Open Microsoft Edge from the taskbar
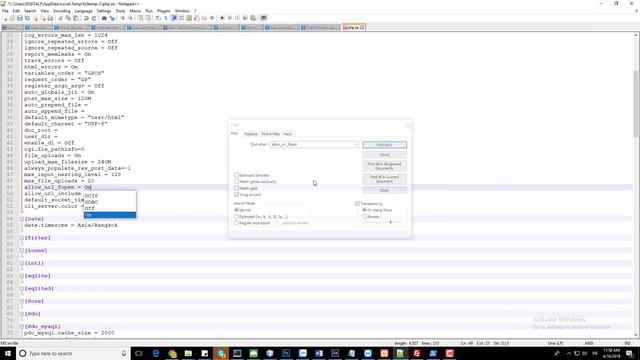This screenshot has width=640, height=360. pos(156,353)
